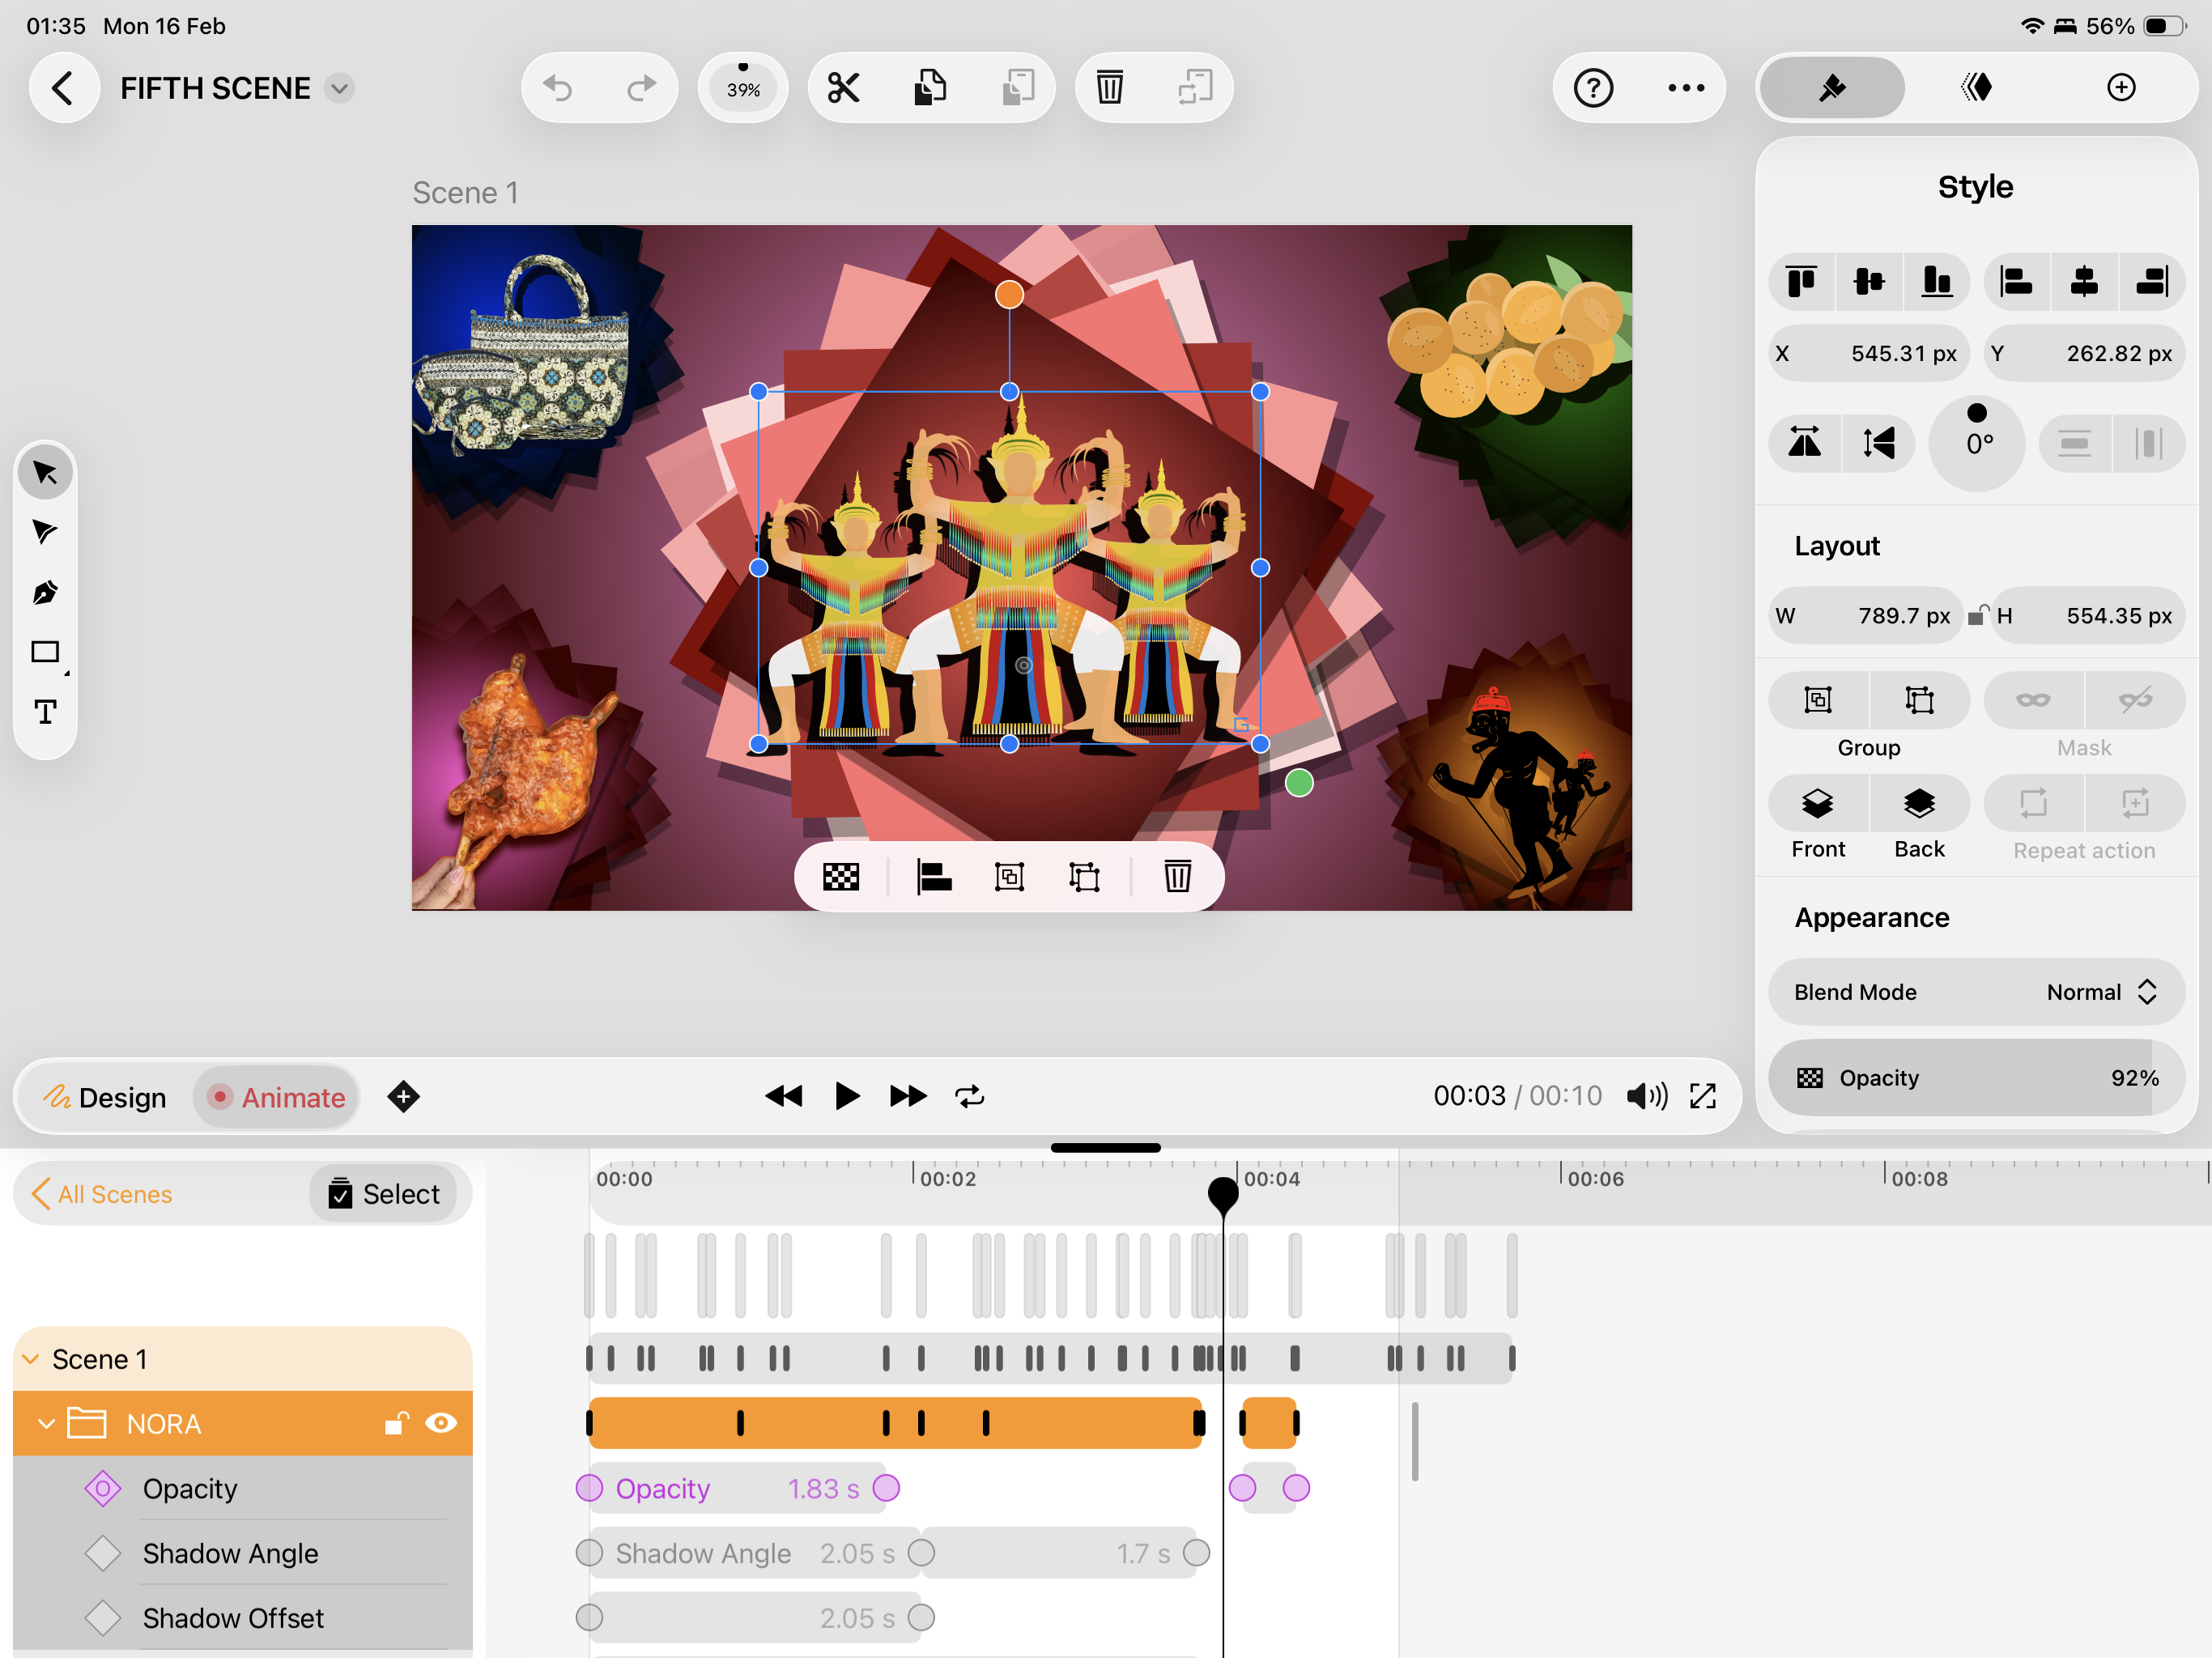
Task: Select the Pen tool in left toolbar
Action: coord(45,592)
